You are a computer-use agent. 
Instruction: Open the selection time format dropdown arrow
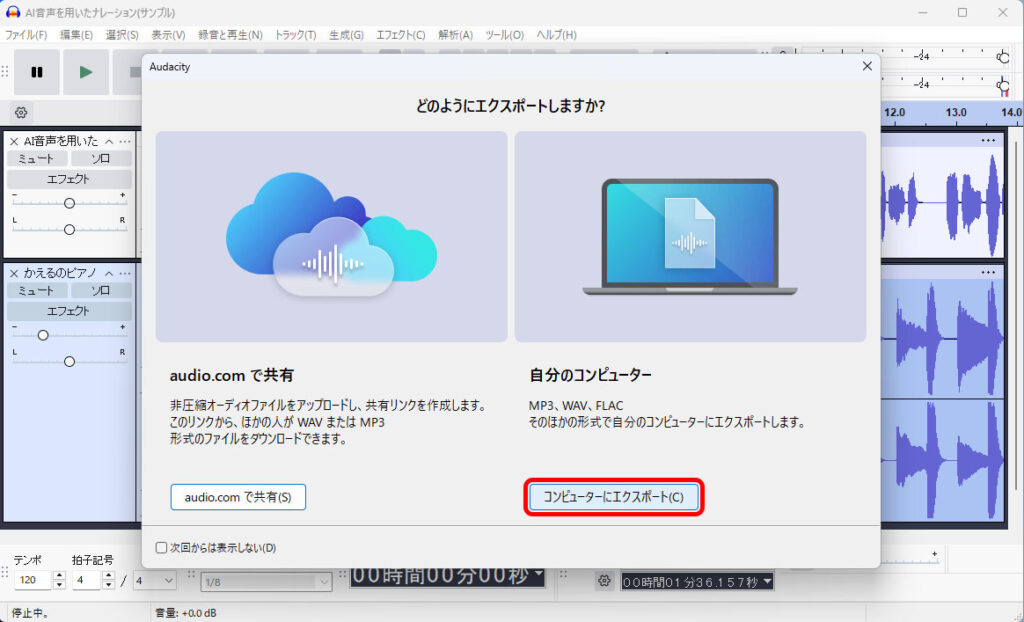767,581
